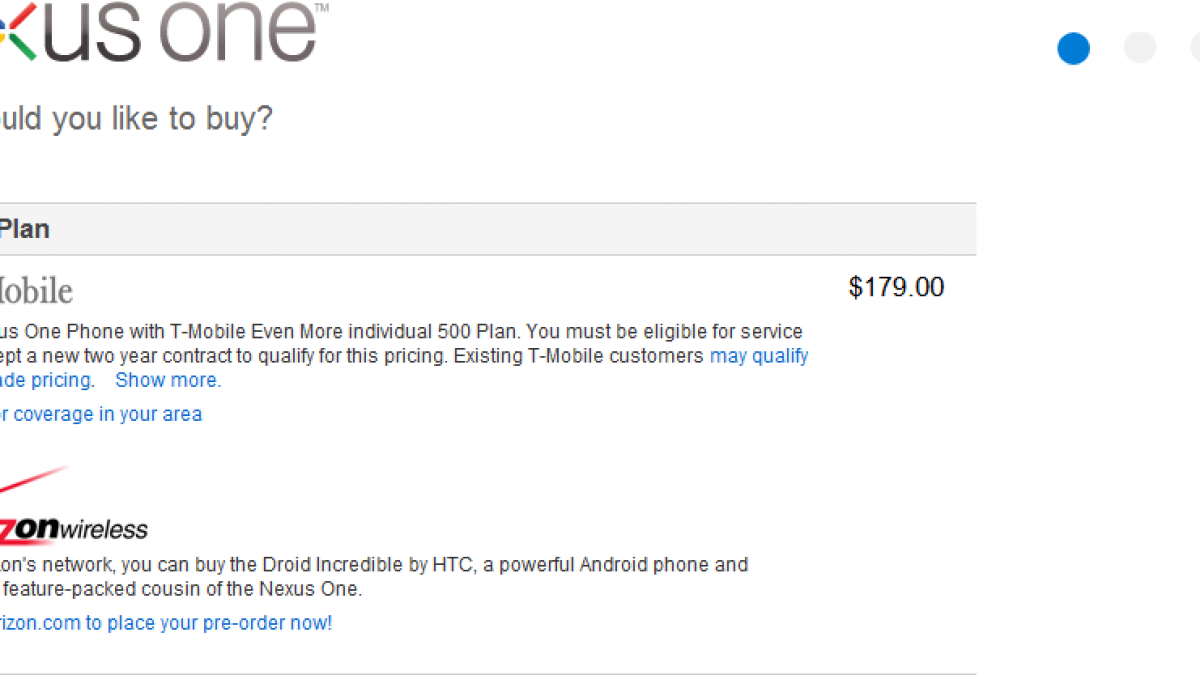Visit Verizon.com pre-order now link
The height and width of the screenshot is (675, 1200).
(166, 623)
